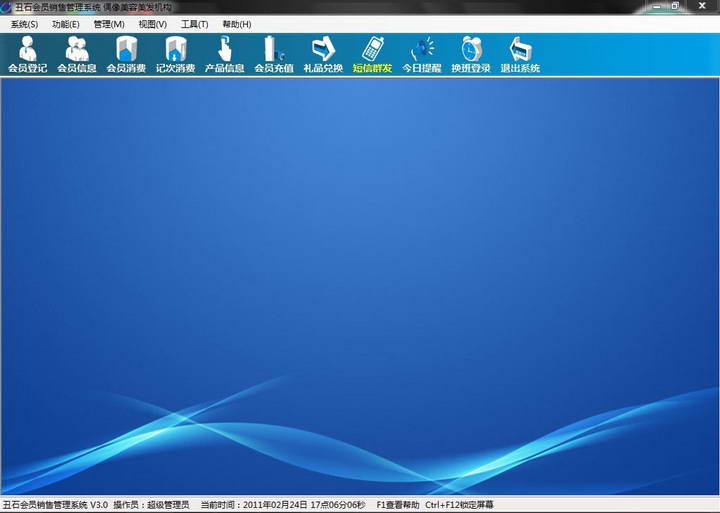Click status bar text 操作员：超级管理员

point(152,505)
